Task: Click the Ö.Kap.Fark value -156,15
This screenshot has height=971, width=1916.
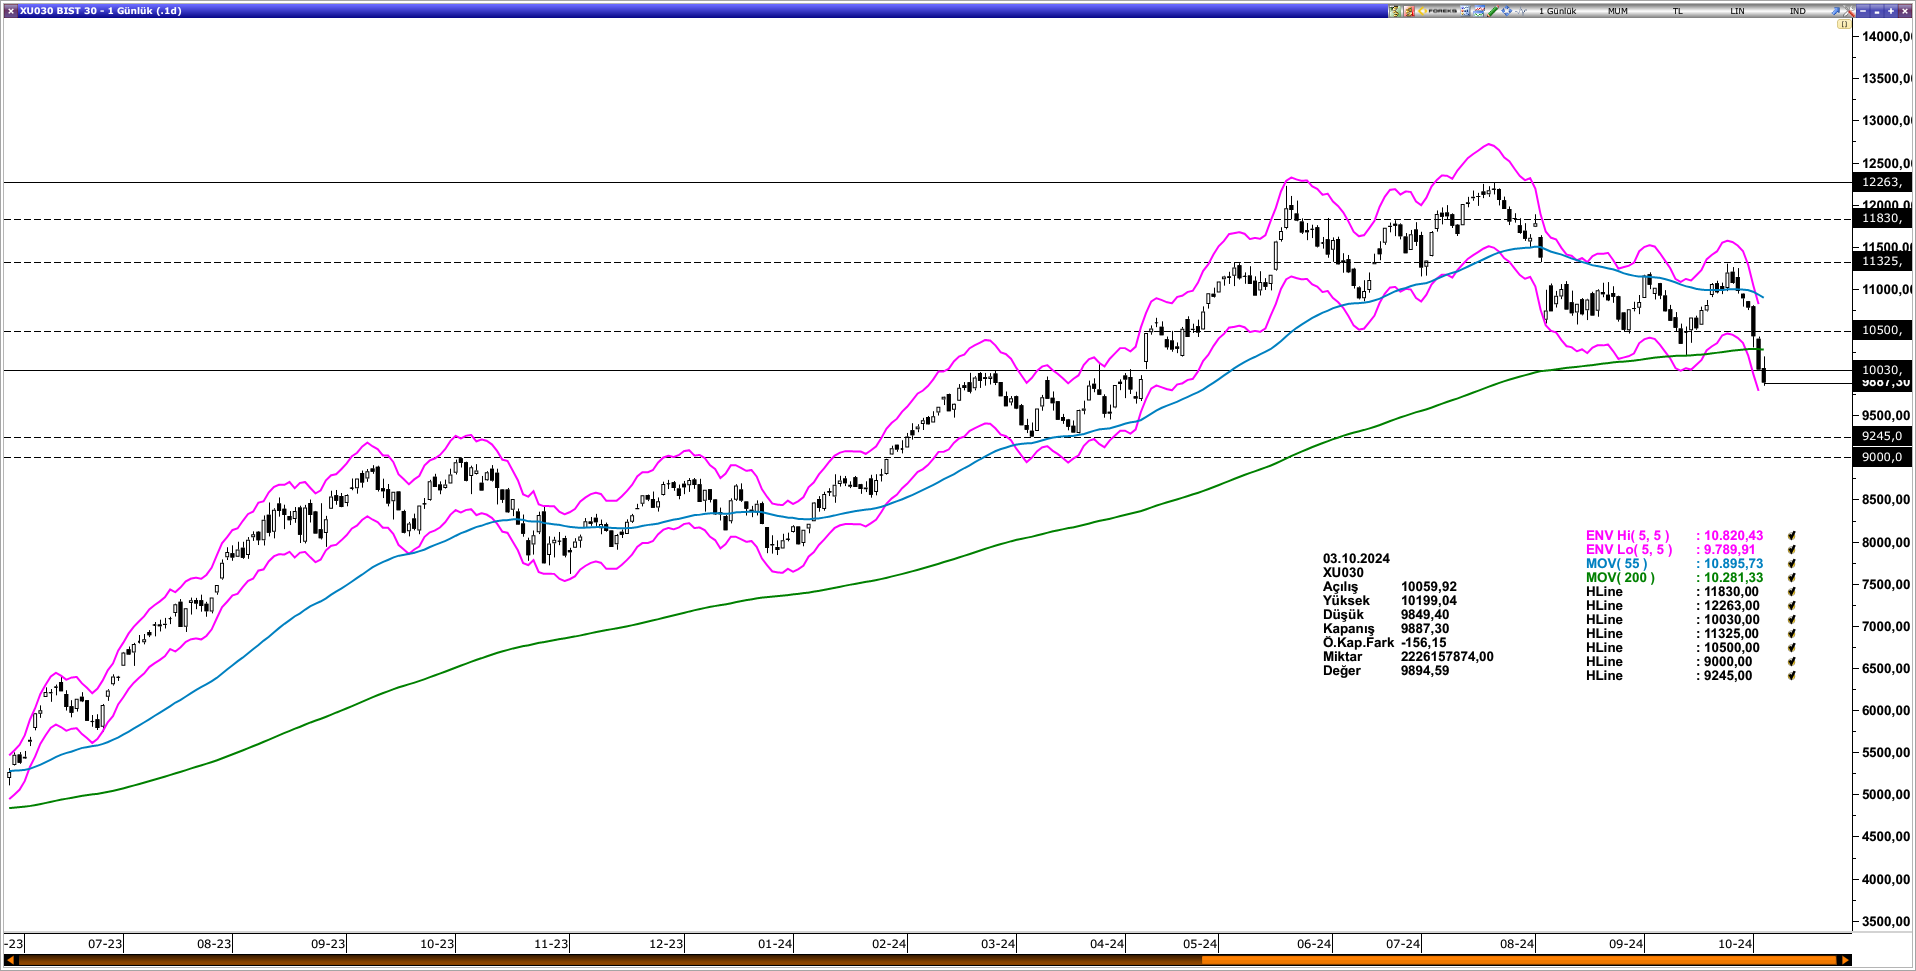Action: pos(1424,643)
